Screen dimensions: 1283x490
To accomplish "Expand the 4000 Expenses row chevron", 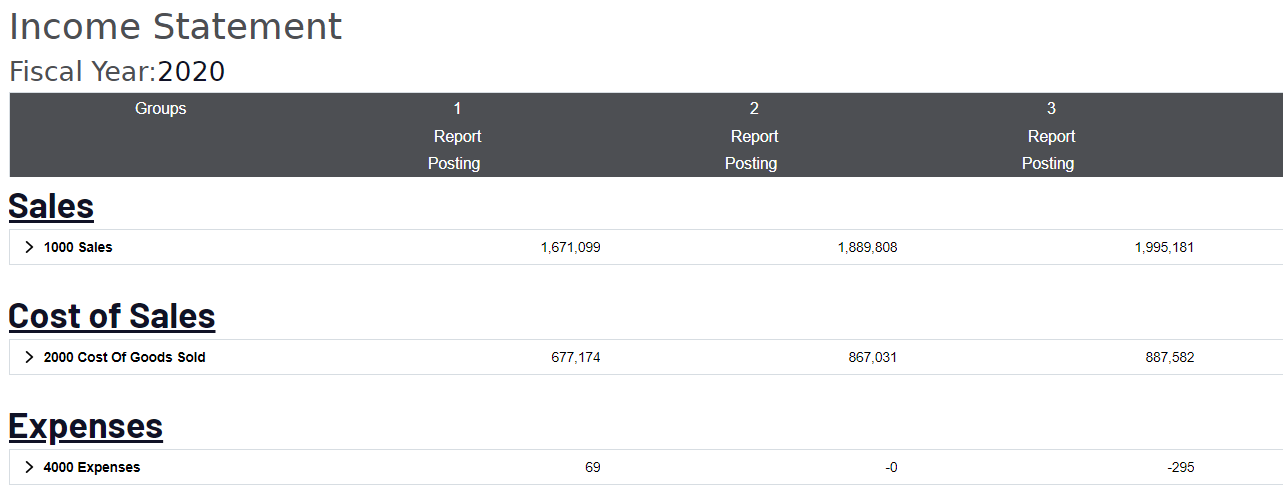I will [29, 467].
